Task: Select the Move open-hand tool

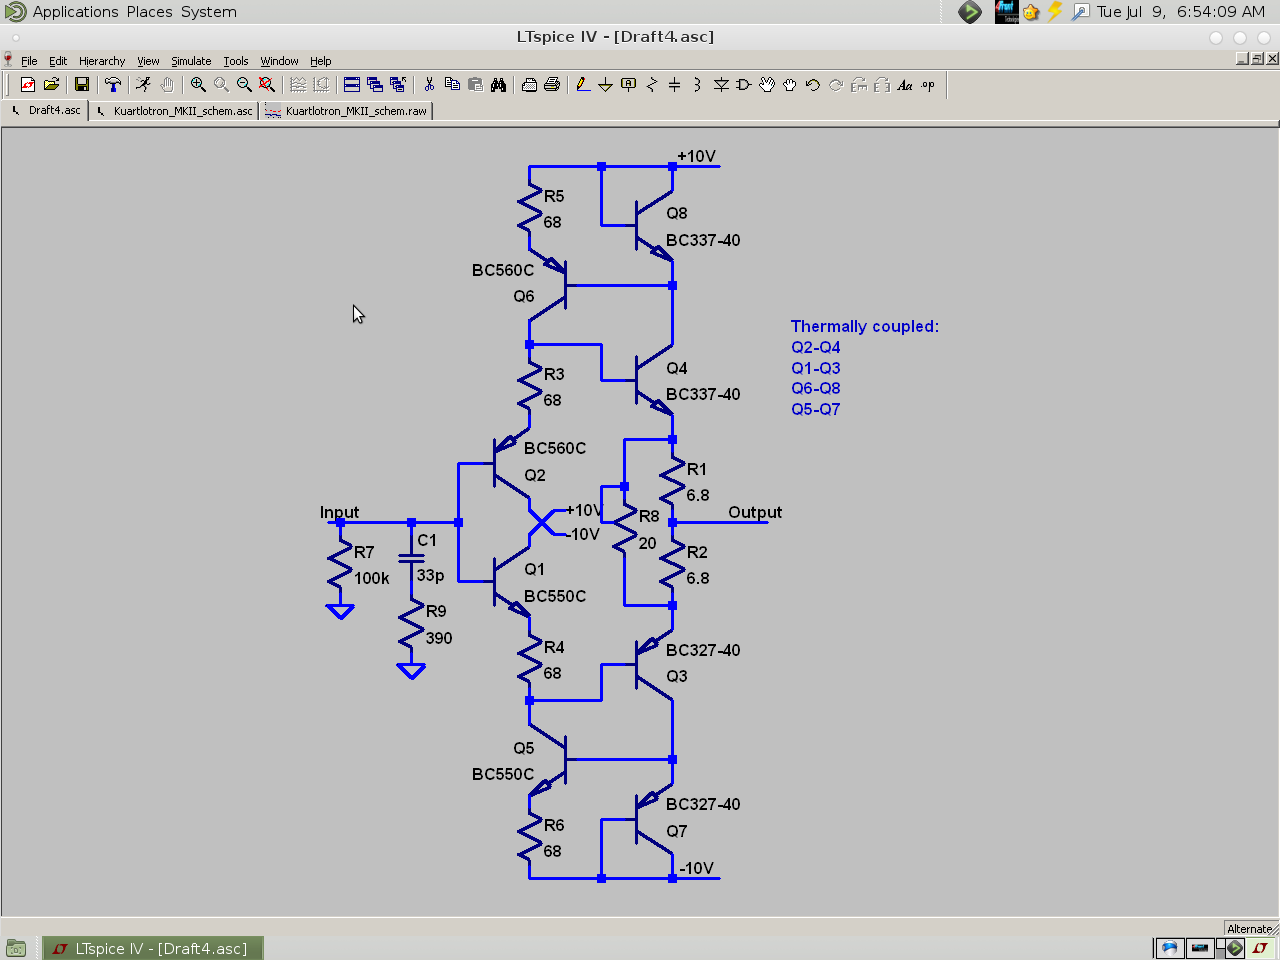Action: pos(767,85)
